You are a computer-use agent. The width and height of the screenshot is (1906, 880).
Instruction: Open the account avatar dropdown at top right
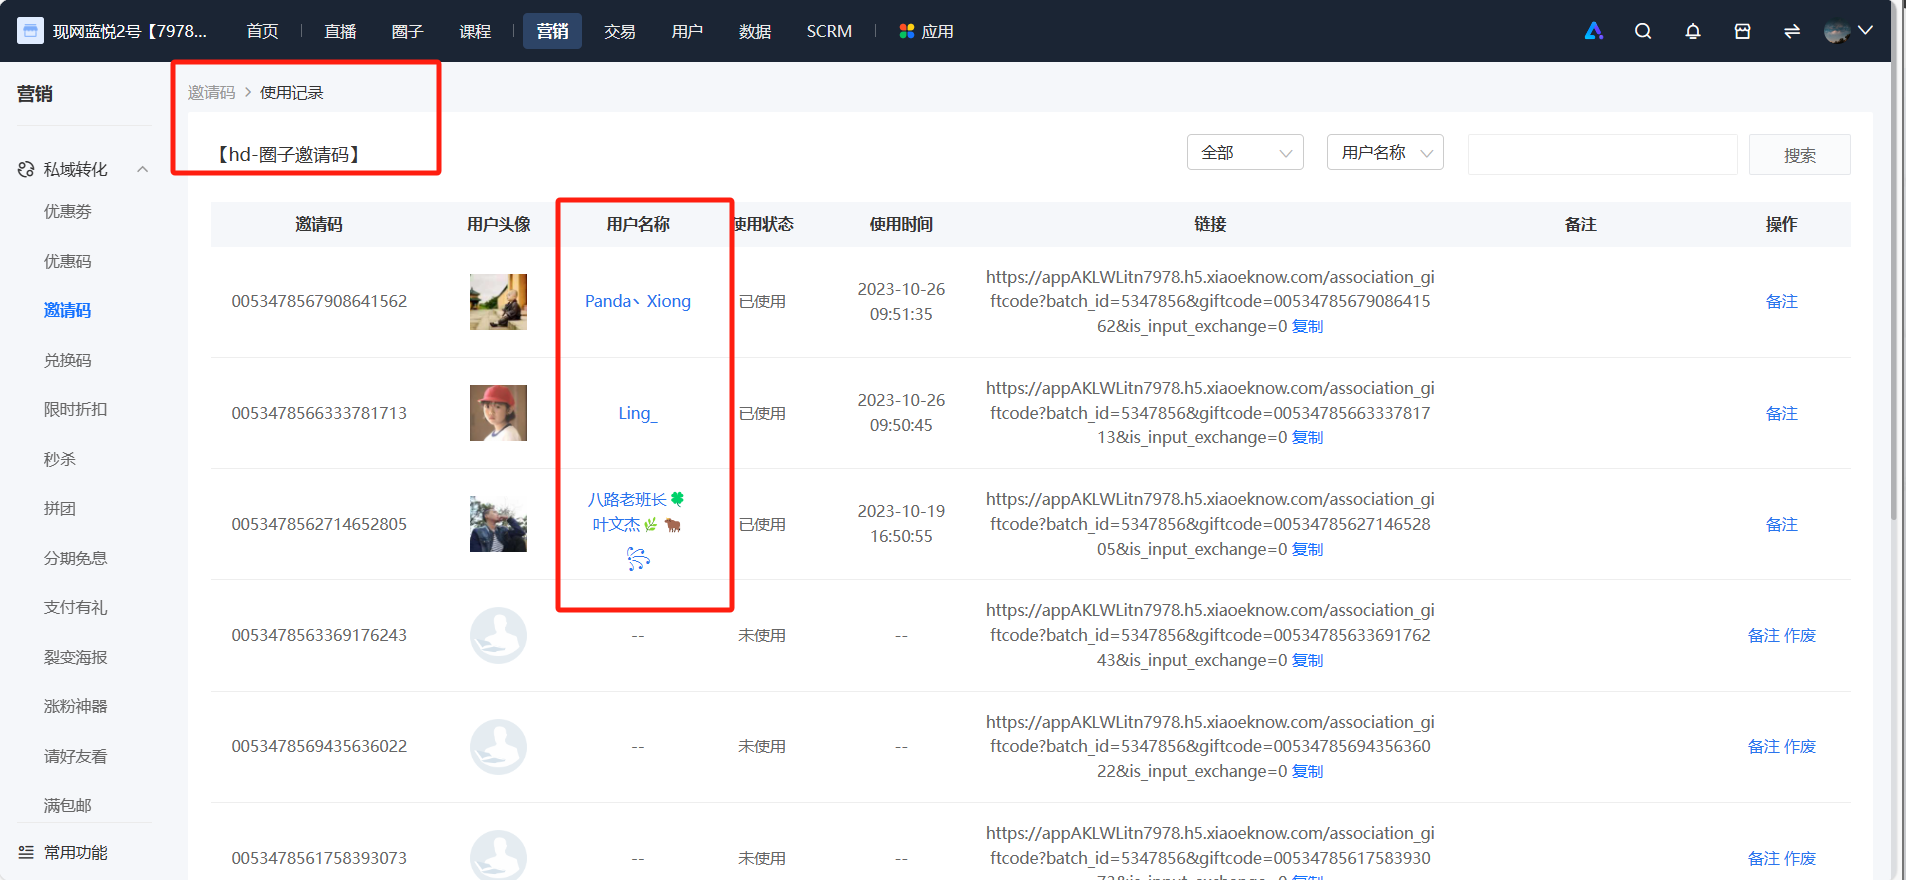pyautogui.click(x=1848, y=31)
